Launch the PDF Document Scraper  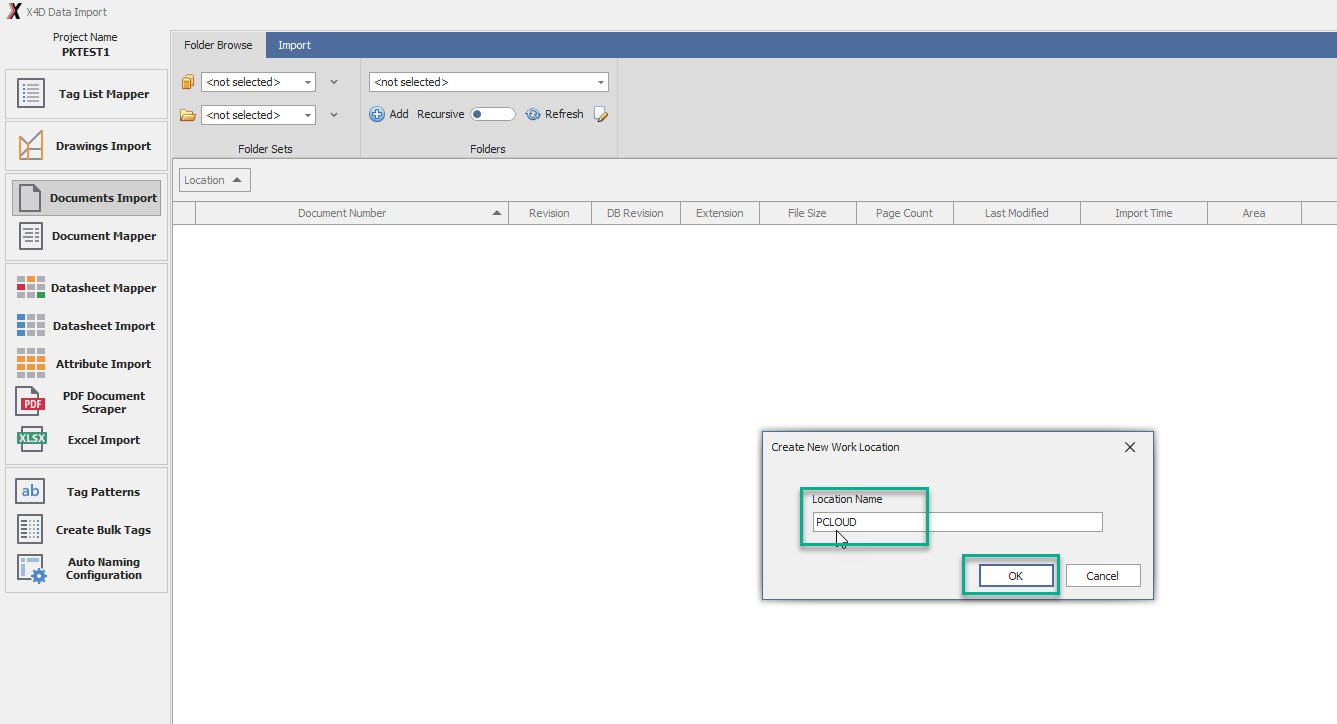(x=85, y=402)
